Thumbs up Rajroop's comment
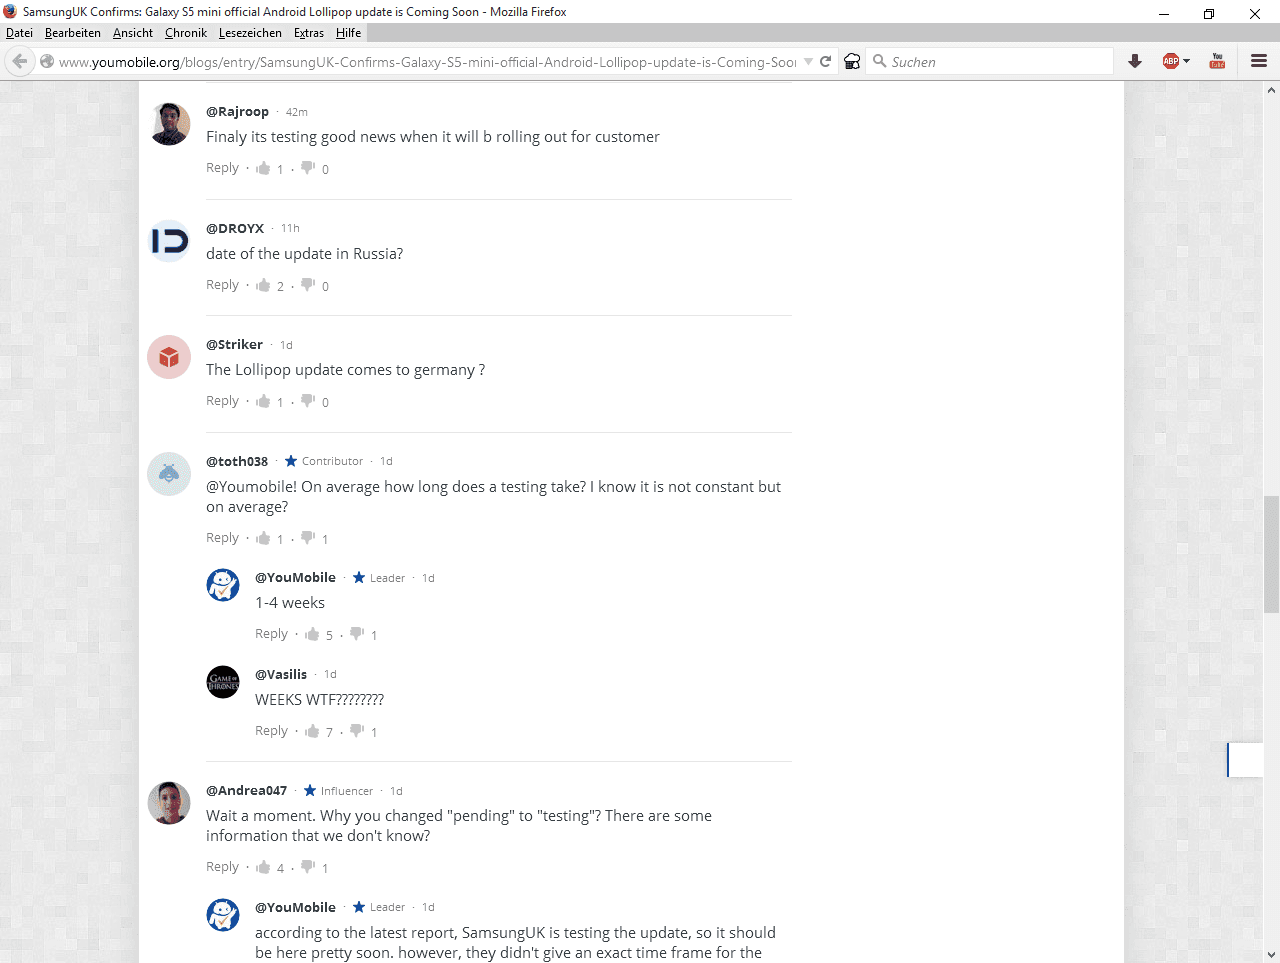This screenshot has height=963, width=1280. [x=263, y=168]
